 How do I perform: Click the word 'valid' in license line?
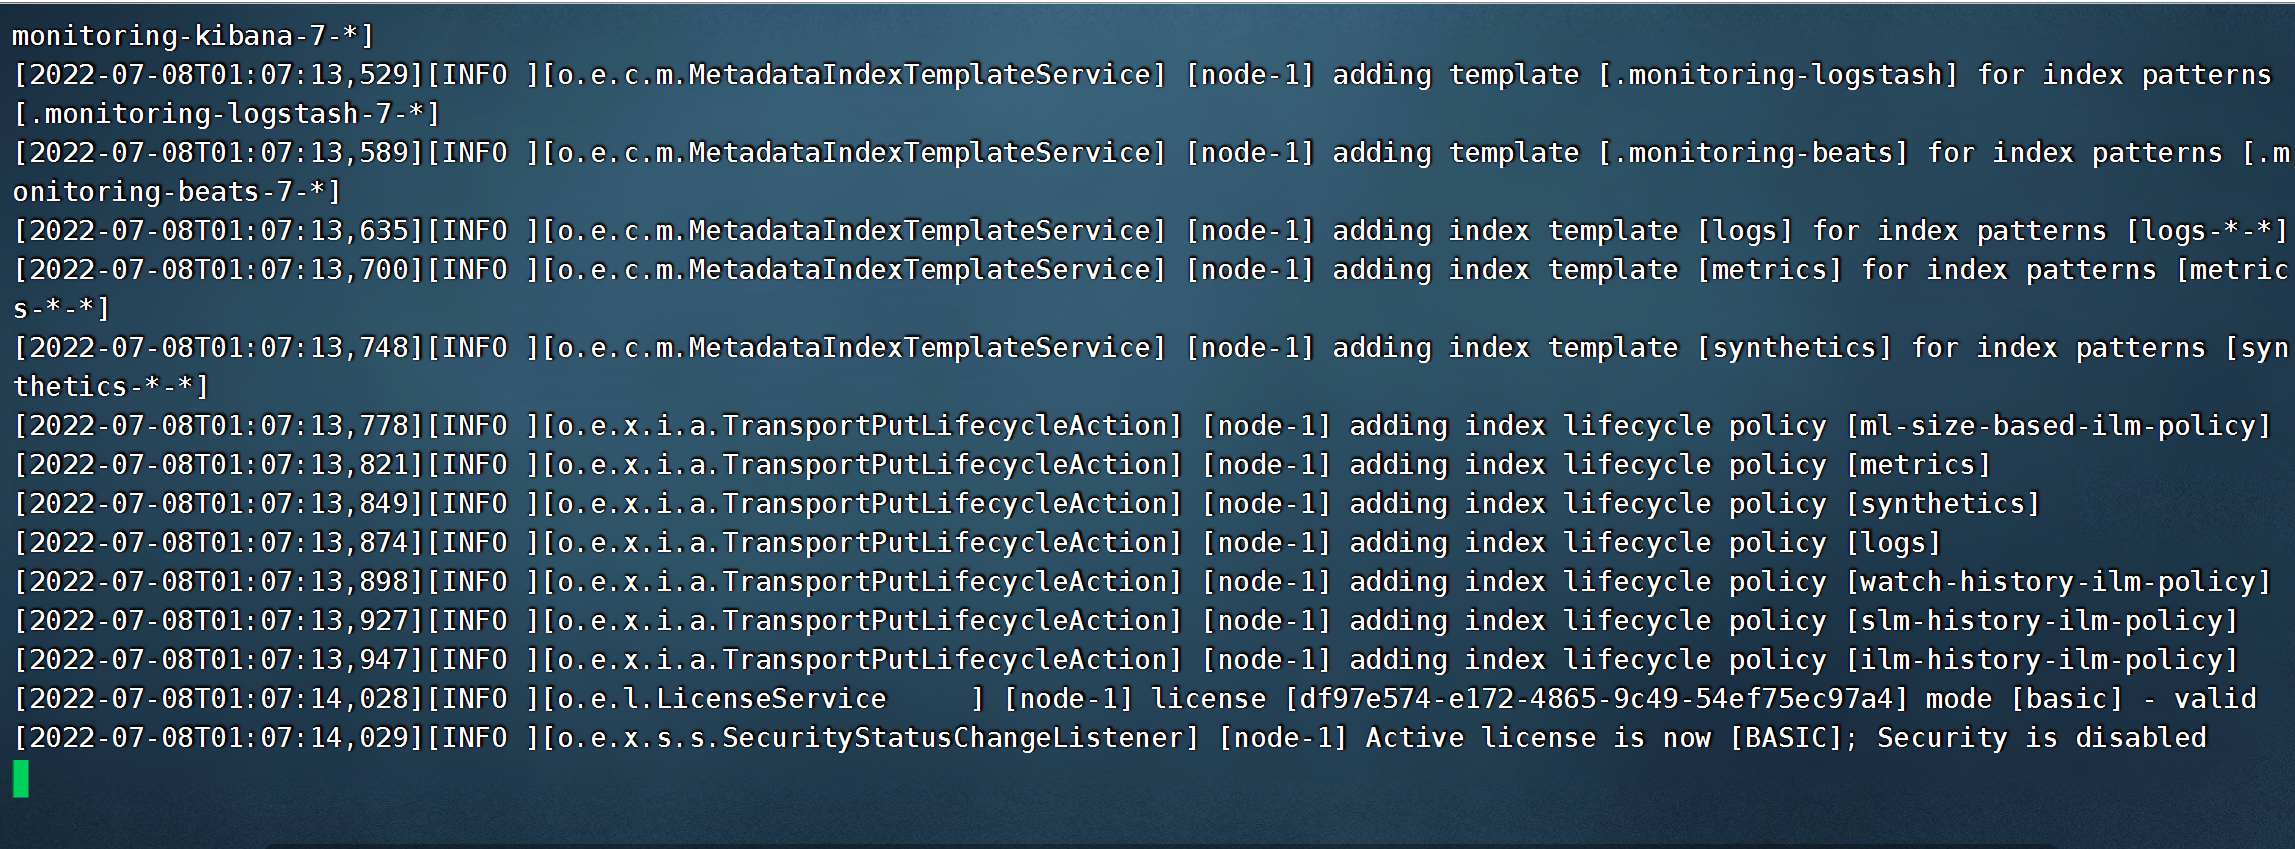pyautogui.click(x=2215, y=699)
